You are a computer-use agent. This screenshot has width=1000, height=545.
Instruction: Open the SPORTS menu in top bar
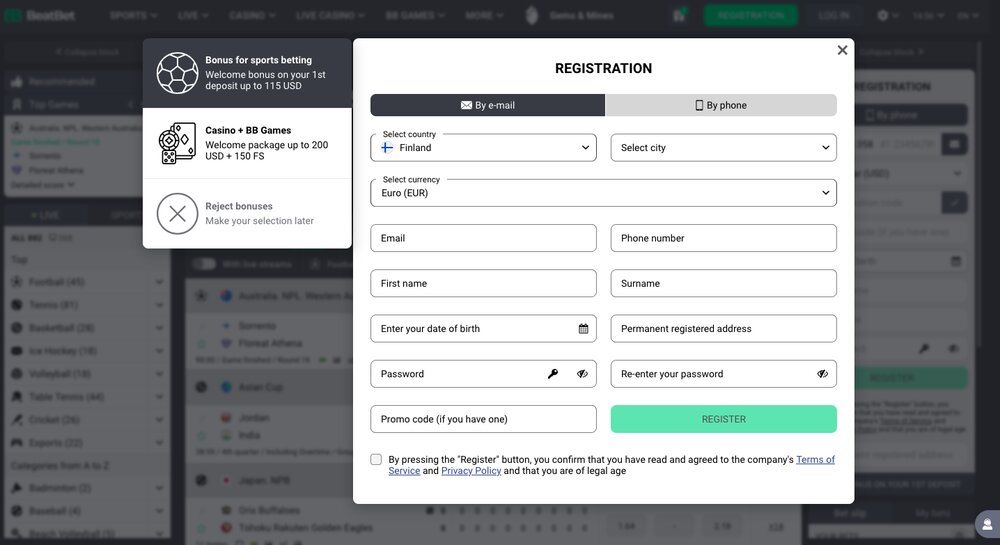tap(133, 15)
